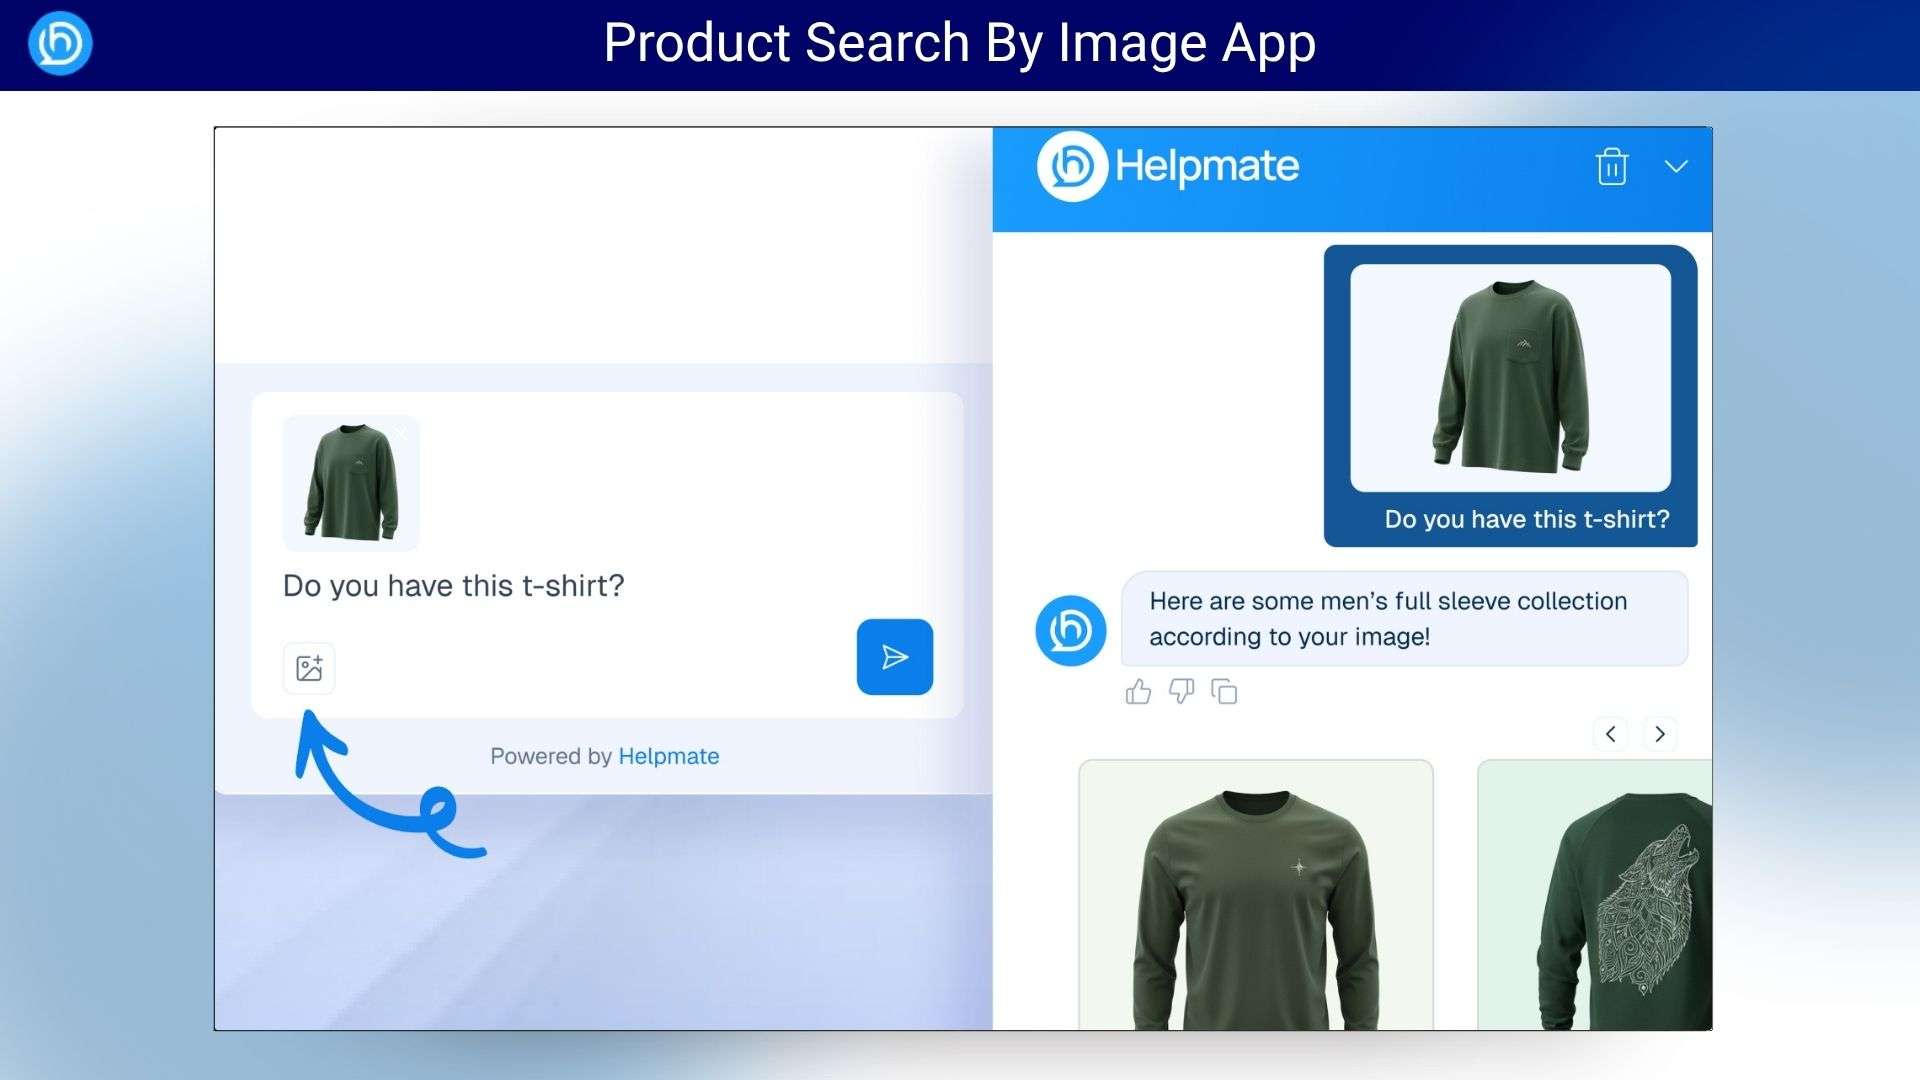The image size is (1920, 1080).
Task: Go to previous product in carousel
Action: pos(1610,734)
